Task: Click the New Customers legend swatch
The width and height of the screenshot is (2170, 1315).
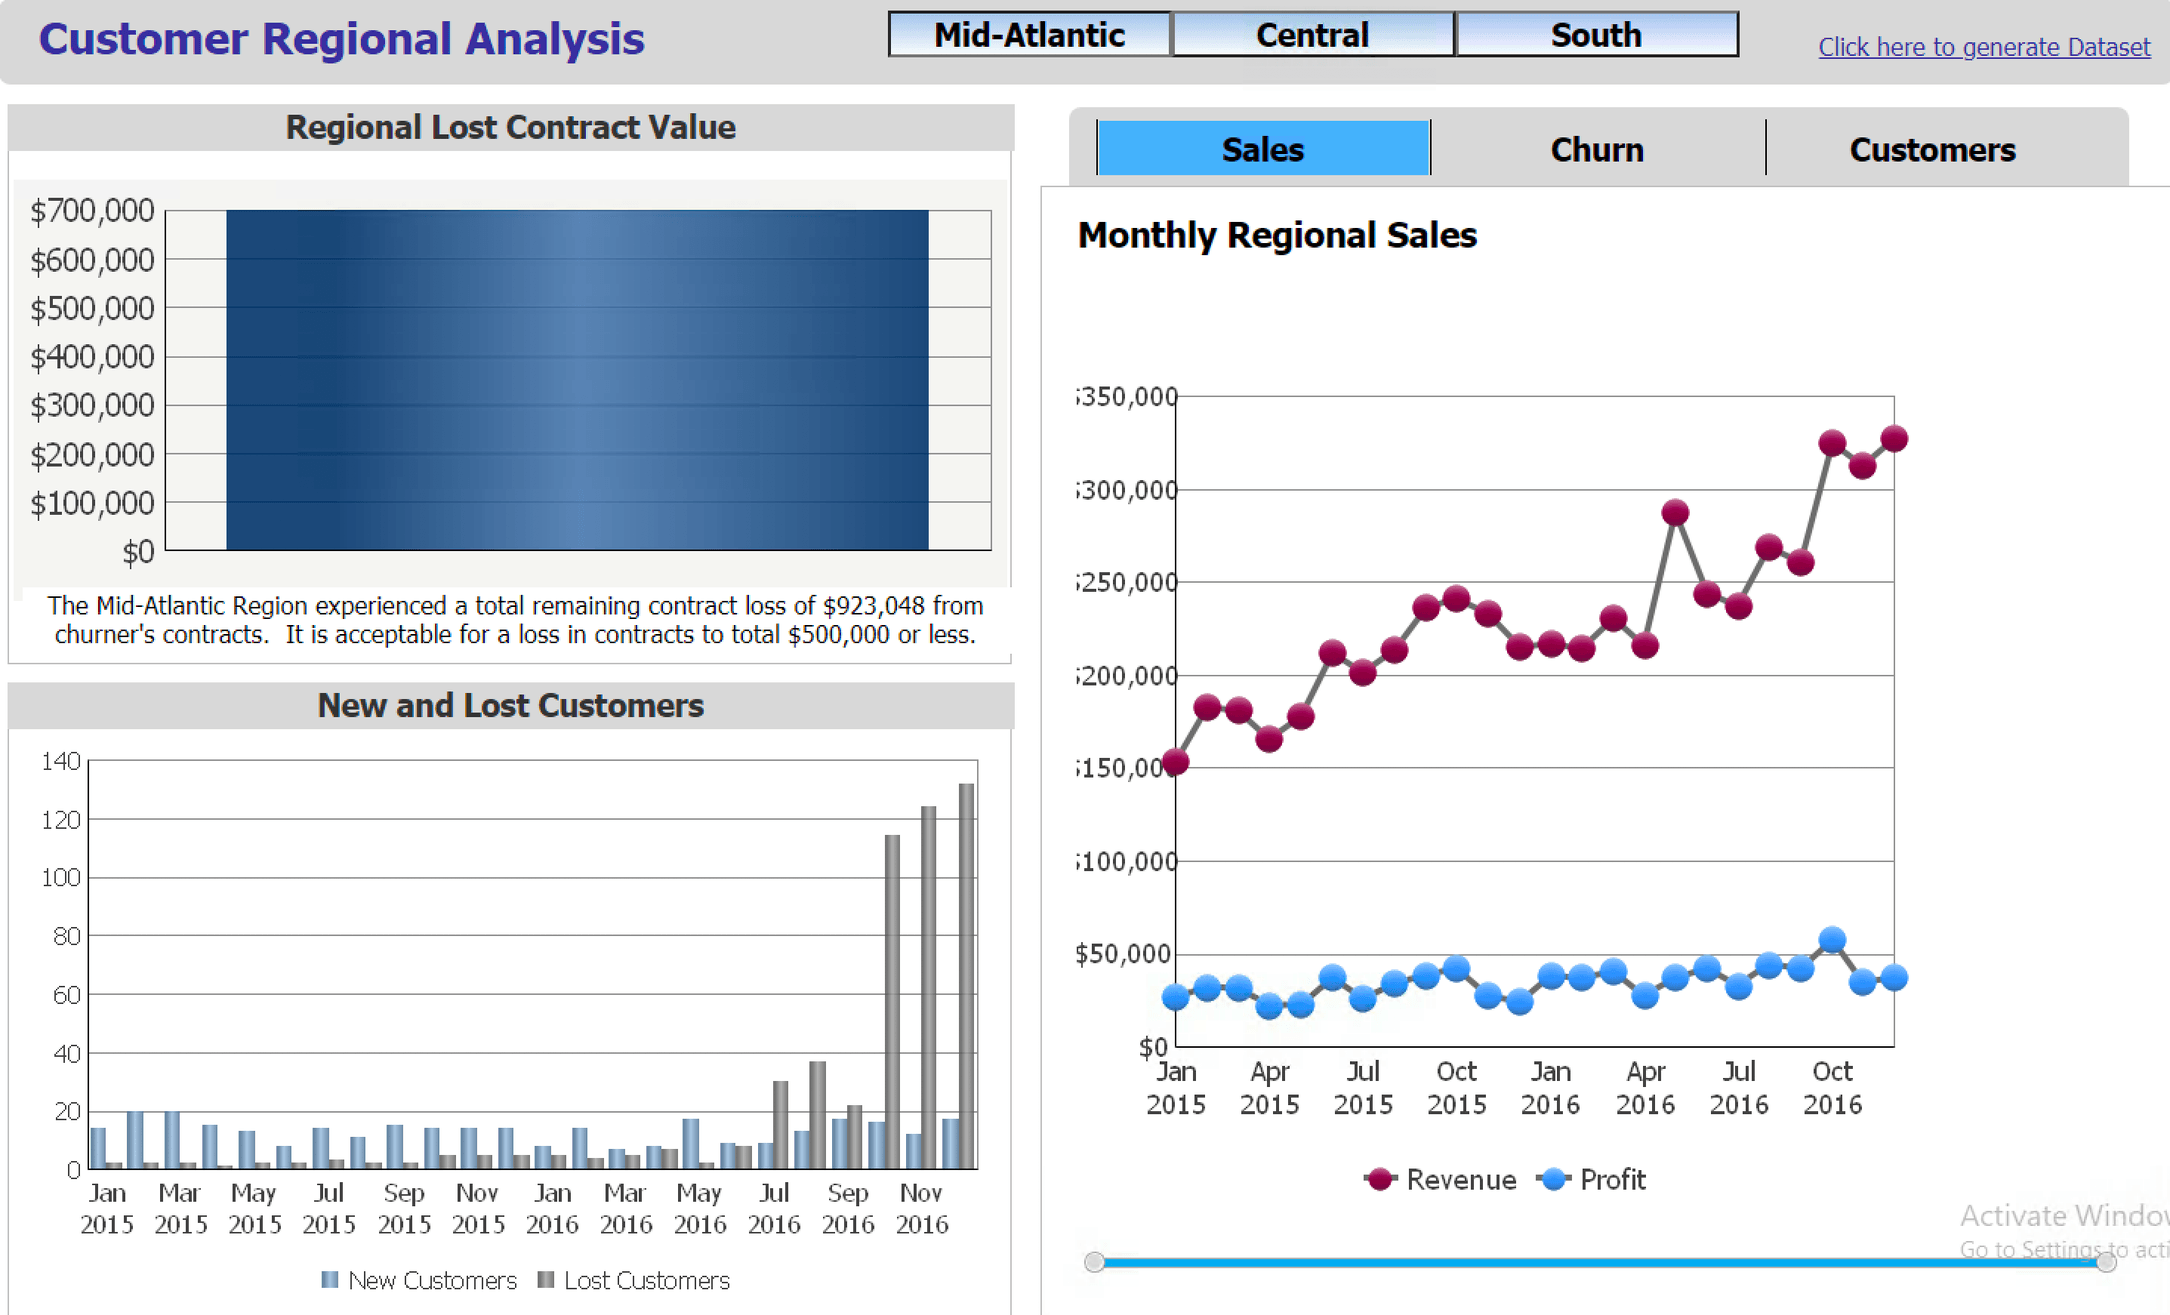Action: pos(329,1280)
